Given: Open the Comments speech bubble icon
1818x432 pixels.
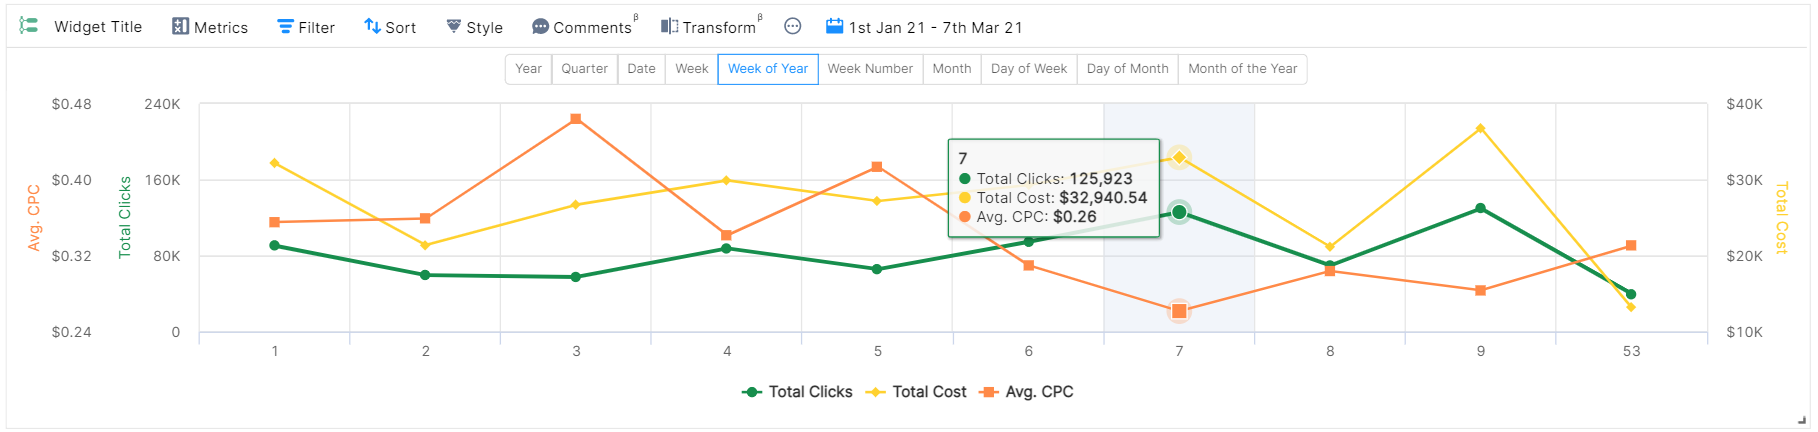Looking at the screenshot, I should click(540, 27).
